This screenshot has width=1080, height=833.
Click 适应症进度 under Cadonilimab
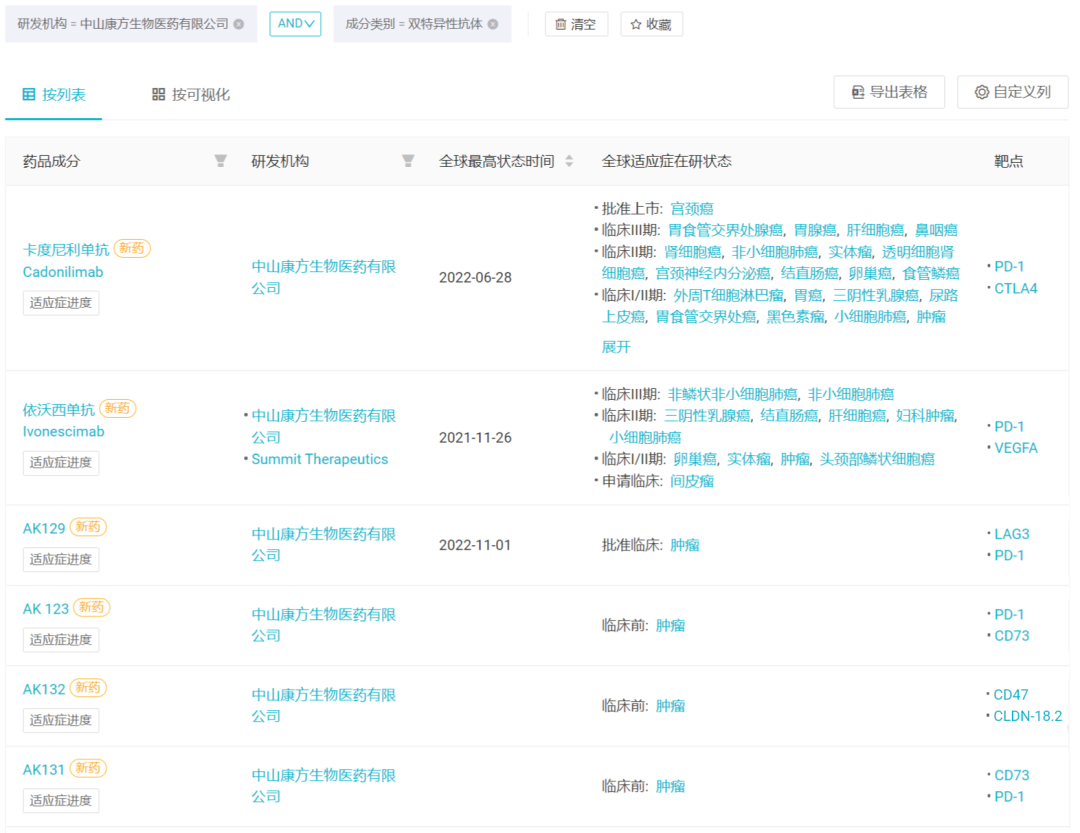tap(61, 303)
